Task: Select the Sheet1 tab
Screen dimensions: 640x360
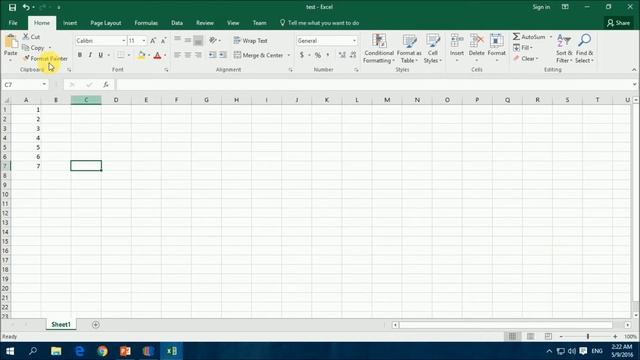Action: point(61,324)
